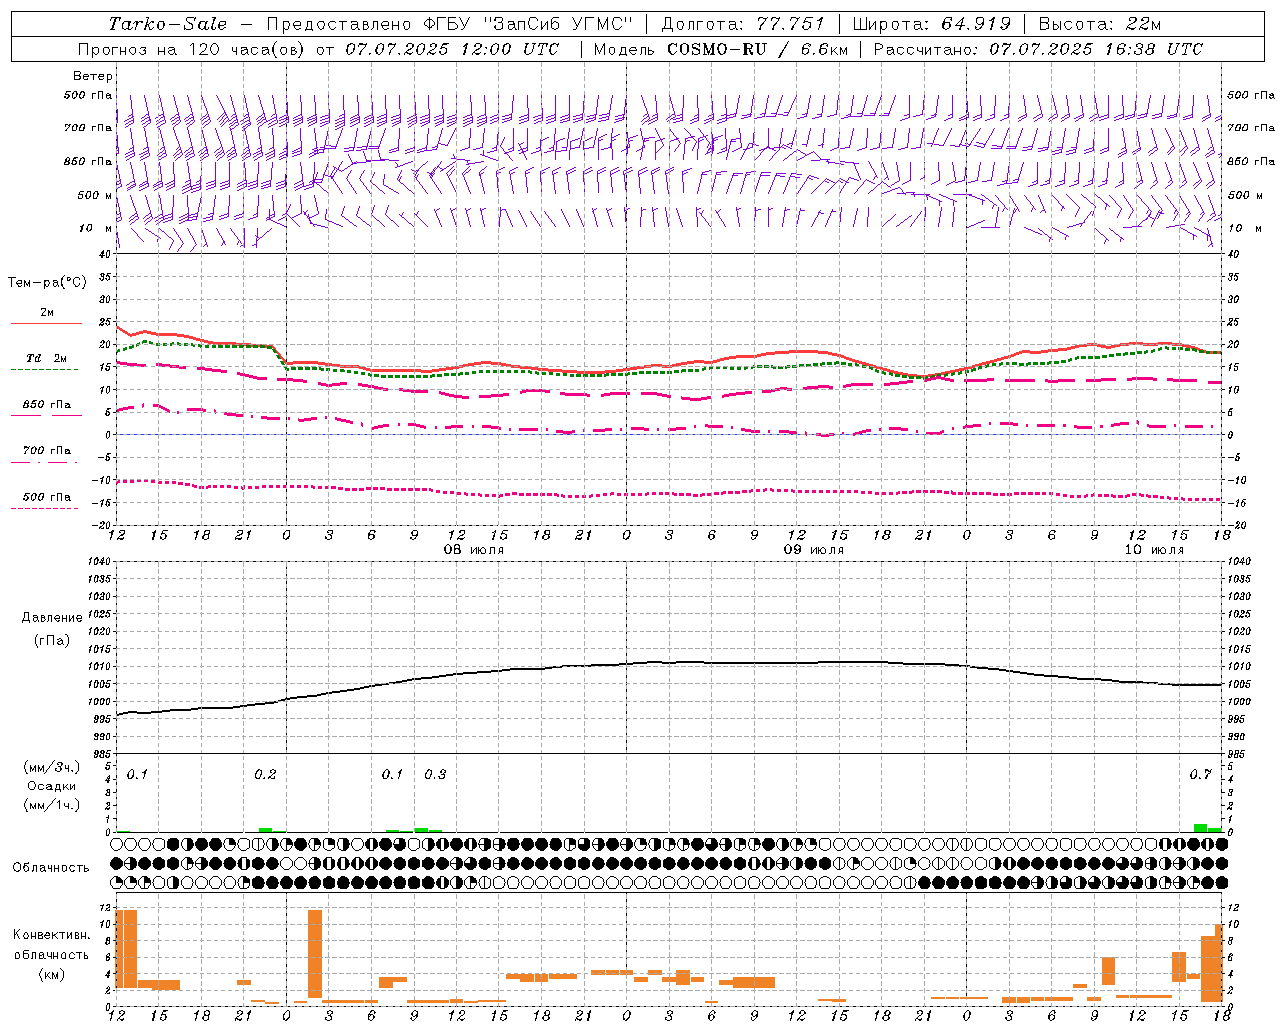Click the 'Td 2м' dew point legend entry

(46, 358)
